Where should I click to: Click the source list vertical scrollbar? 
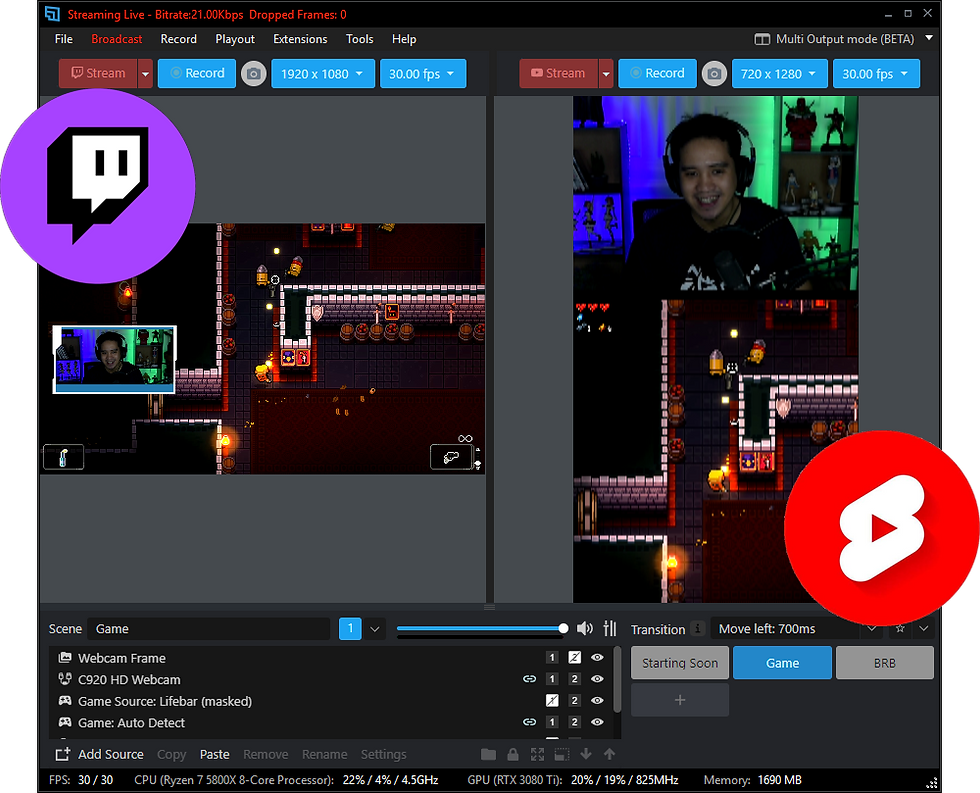click(618, 680)
